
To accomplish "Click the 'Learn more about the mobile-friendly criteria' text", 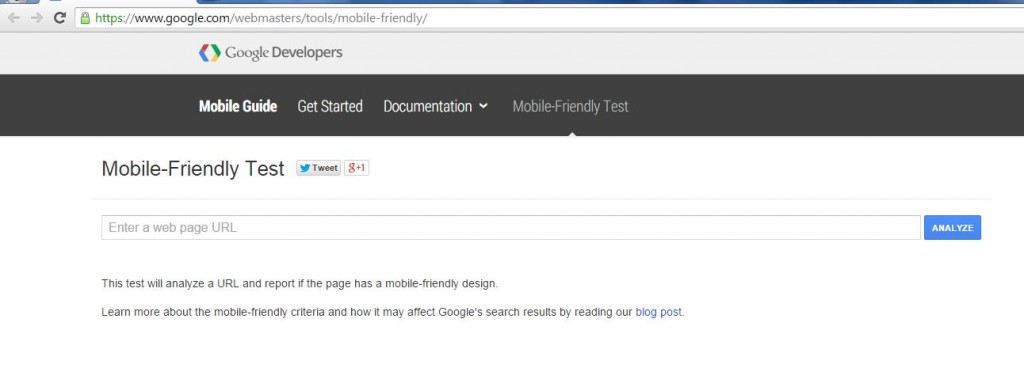I will [212, 312].
